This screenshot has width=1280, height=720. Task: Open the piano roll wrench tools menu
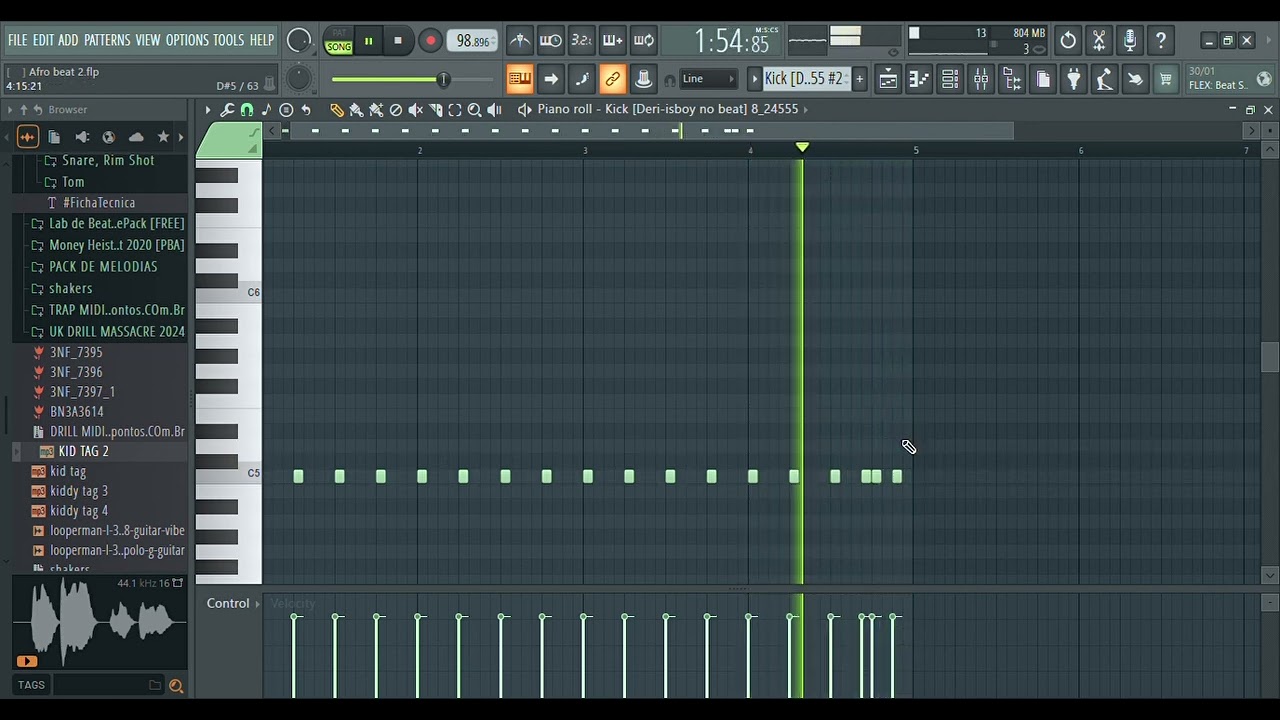point(227,110)
